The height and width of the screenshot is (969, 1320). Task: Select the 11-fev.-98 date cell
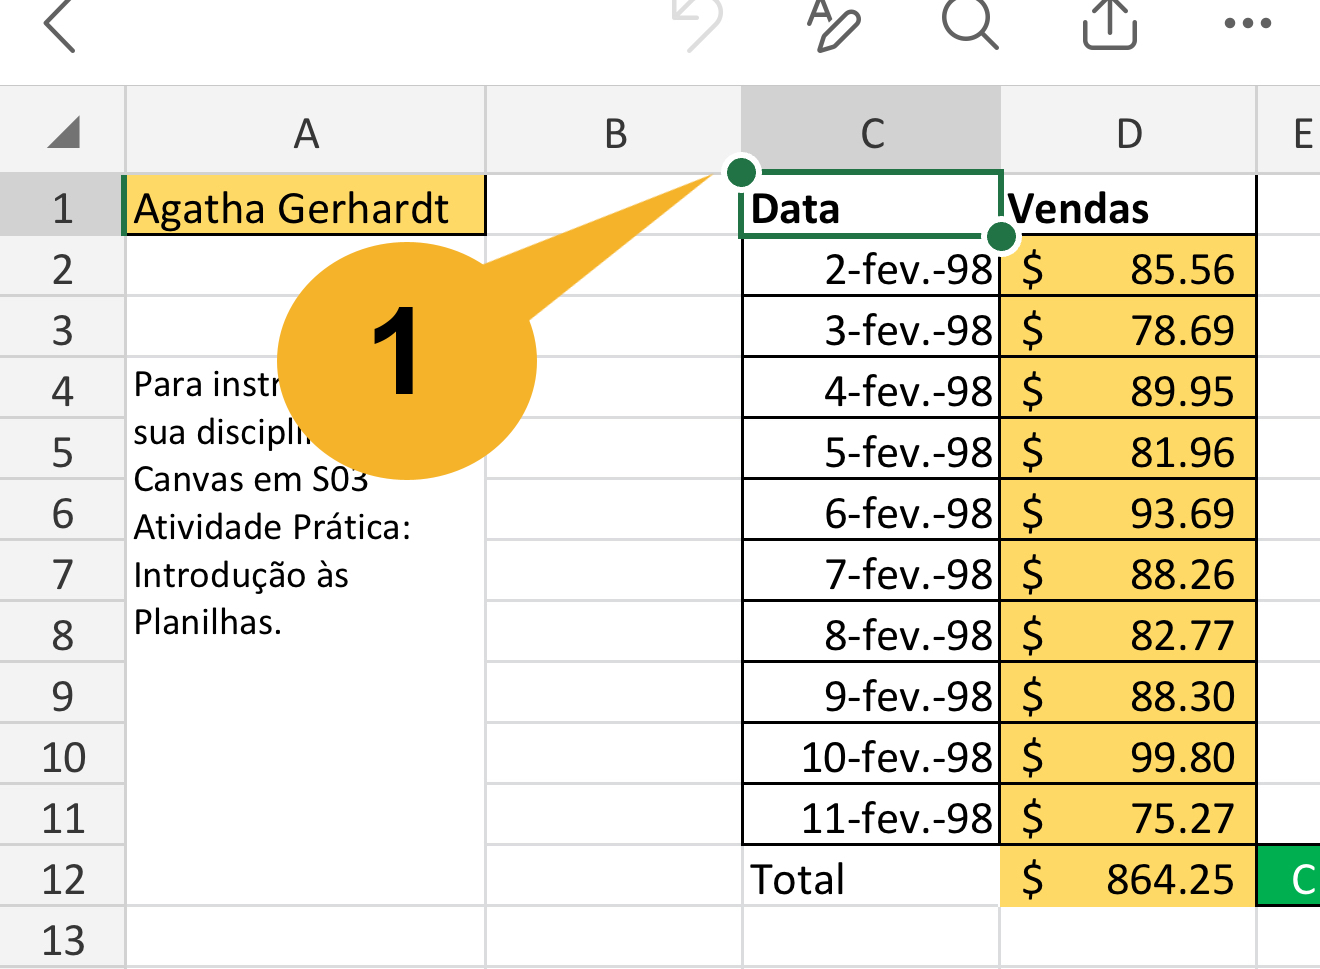click(x=871, y=817)
